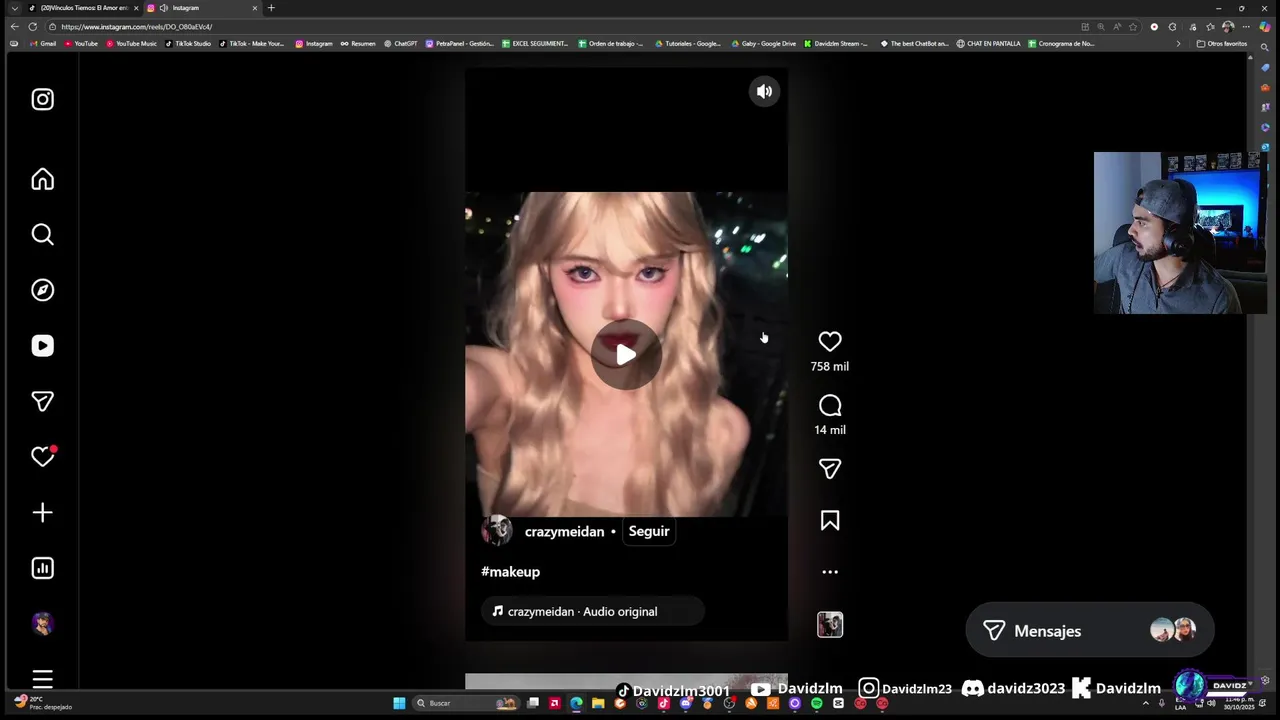
Task: Share the reel via paper-plane icon
Action: click(x=830, y=469)
